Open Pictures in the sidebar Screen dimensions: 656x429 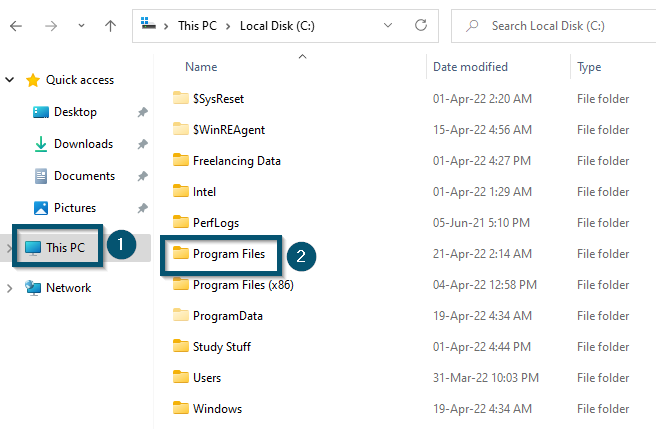[x=75, y=208]
